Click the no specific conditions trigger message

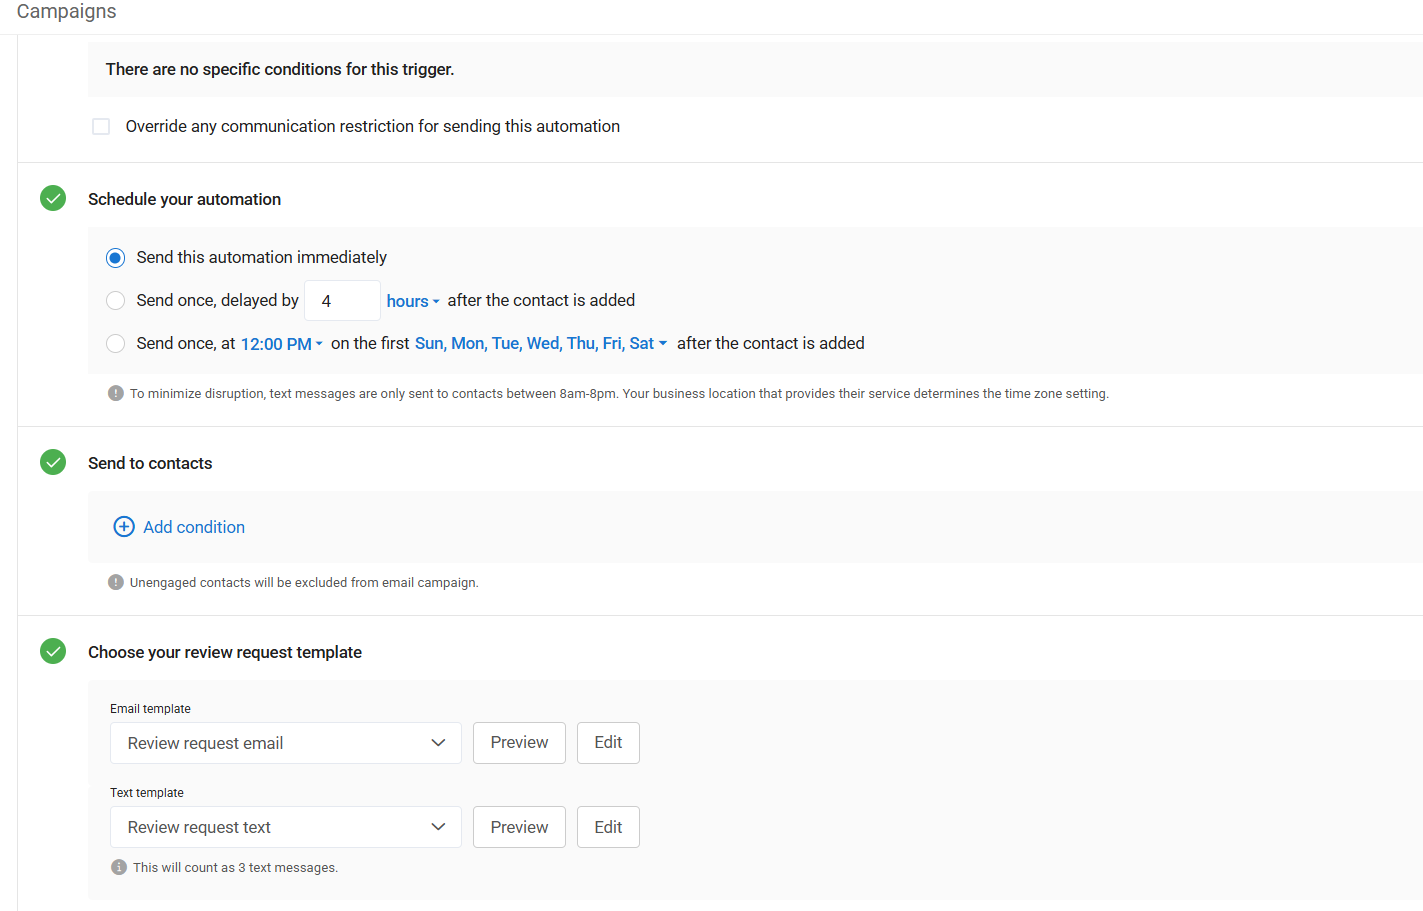pos(280,69)
